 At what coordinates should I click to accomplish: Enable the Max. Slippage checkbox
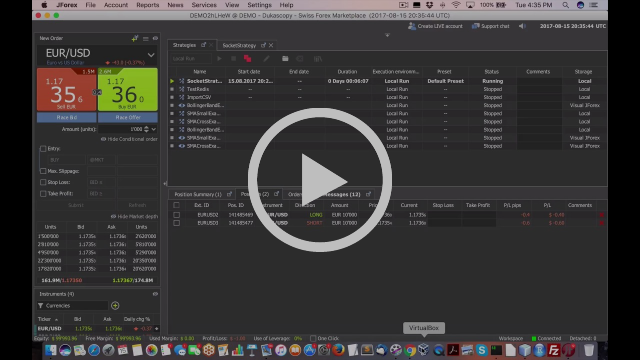43,171
